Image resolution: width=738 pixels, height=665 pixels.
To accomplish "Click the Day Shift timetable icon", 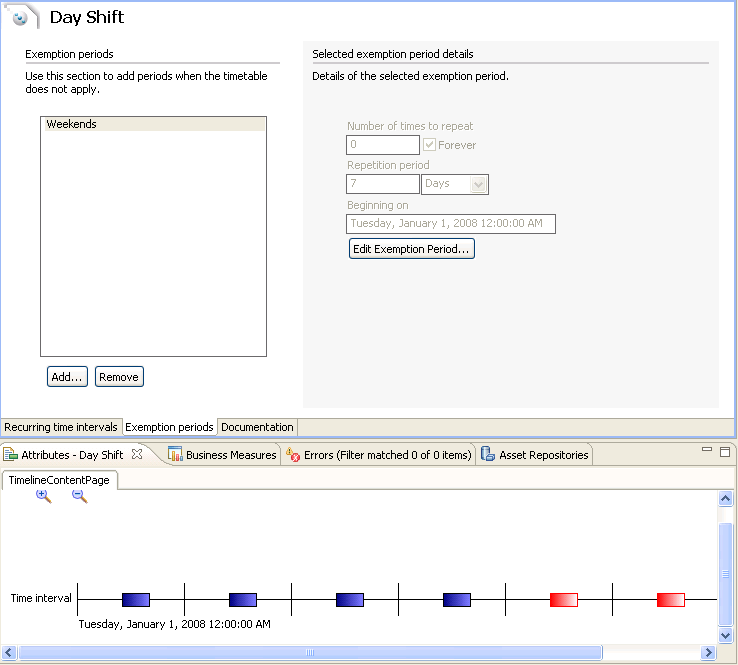I will [20, 17].
